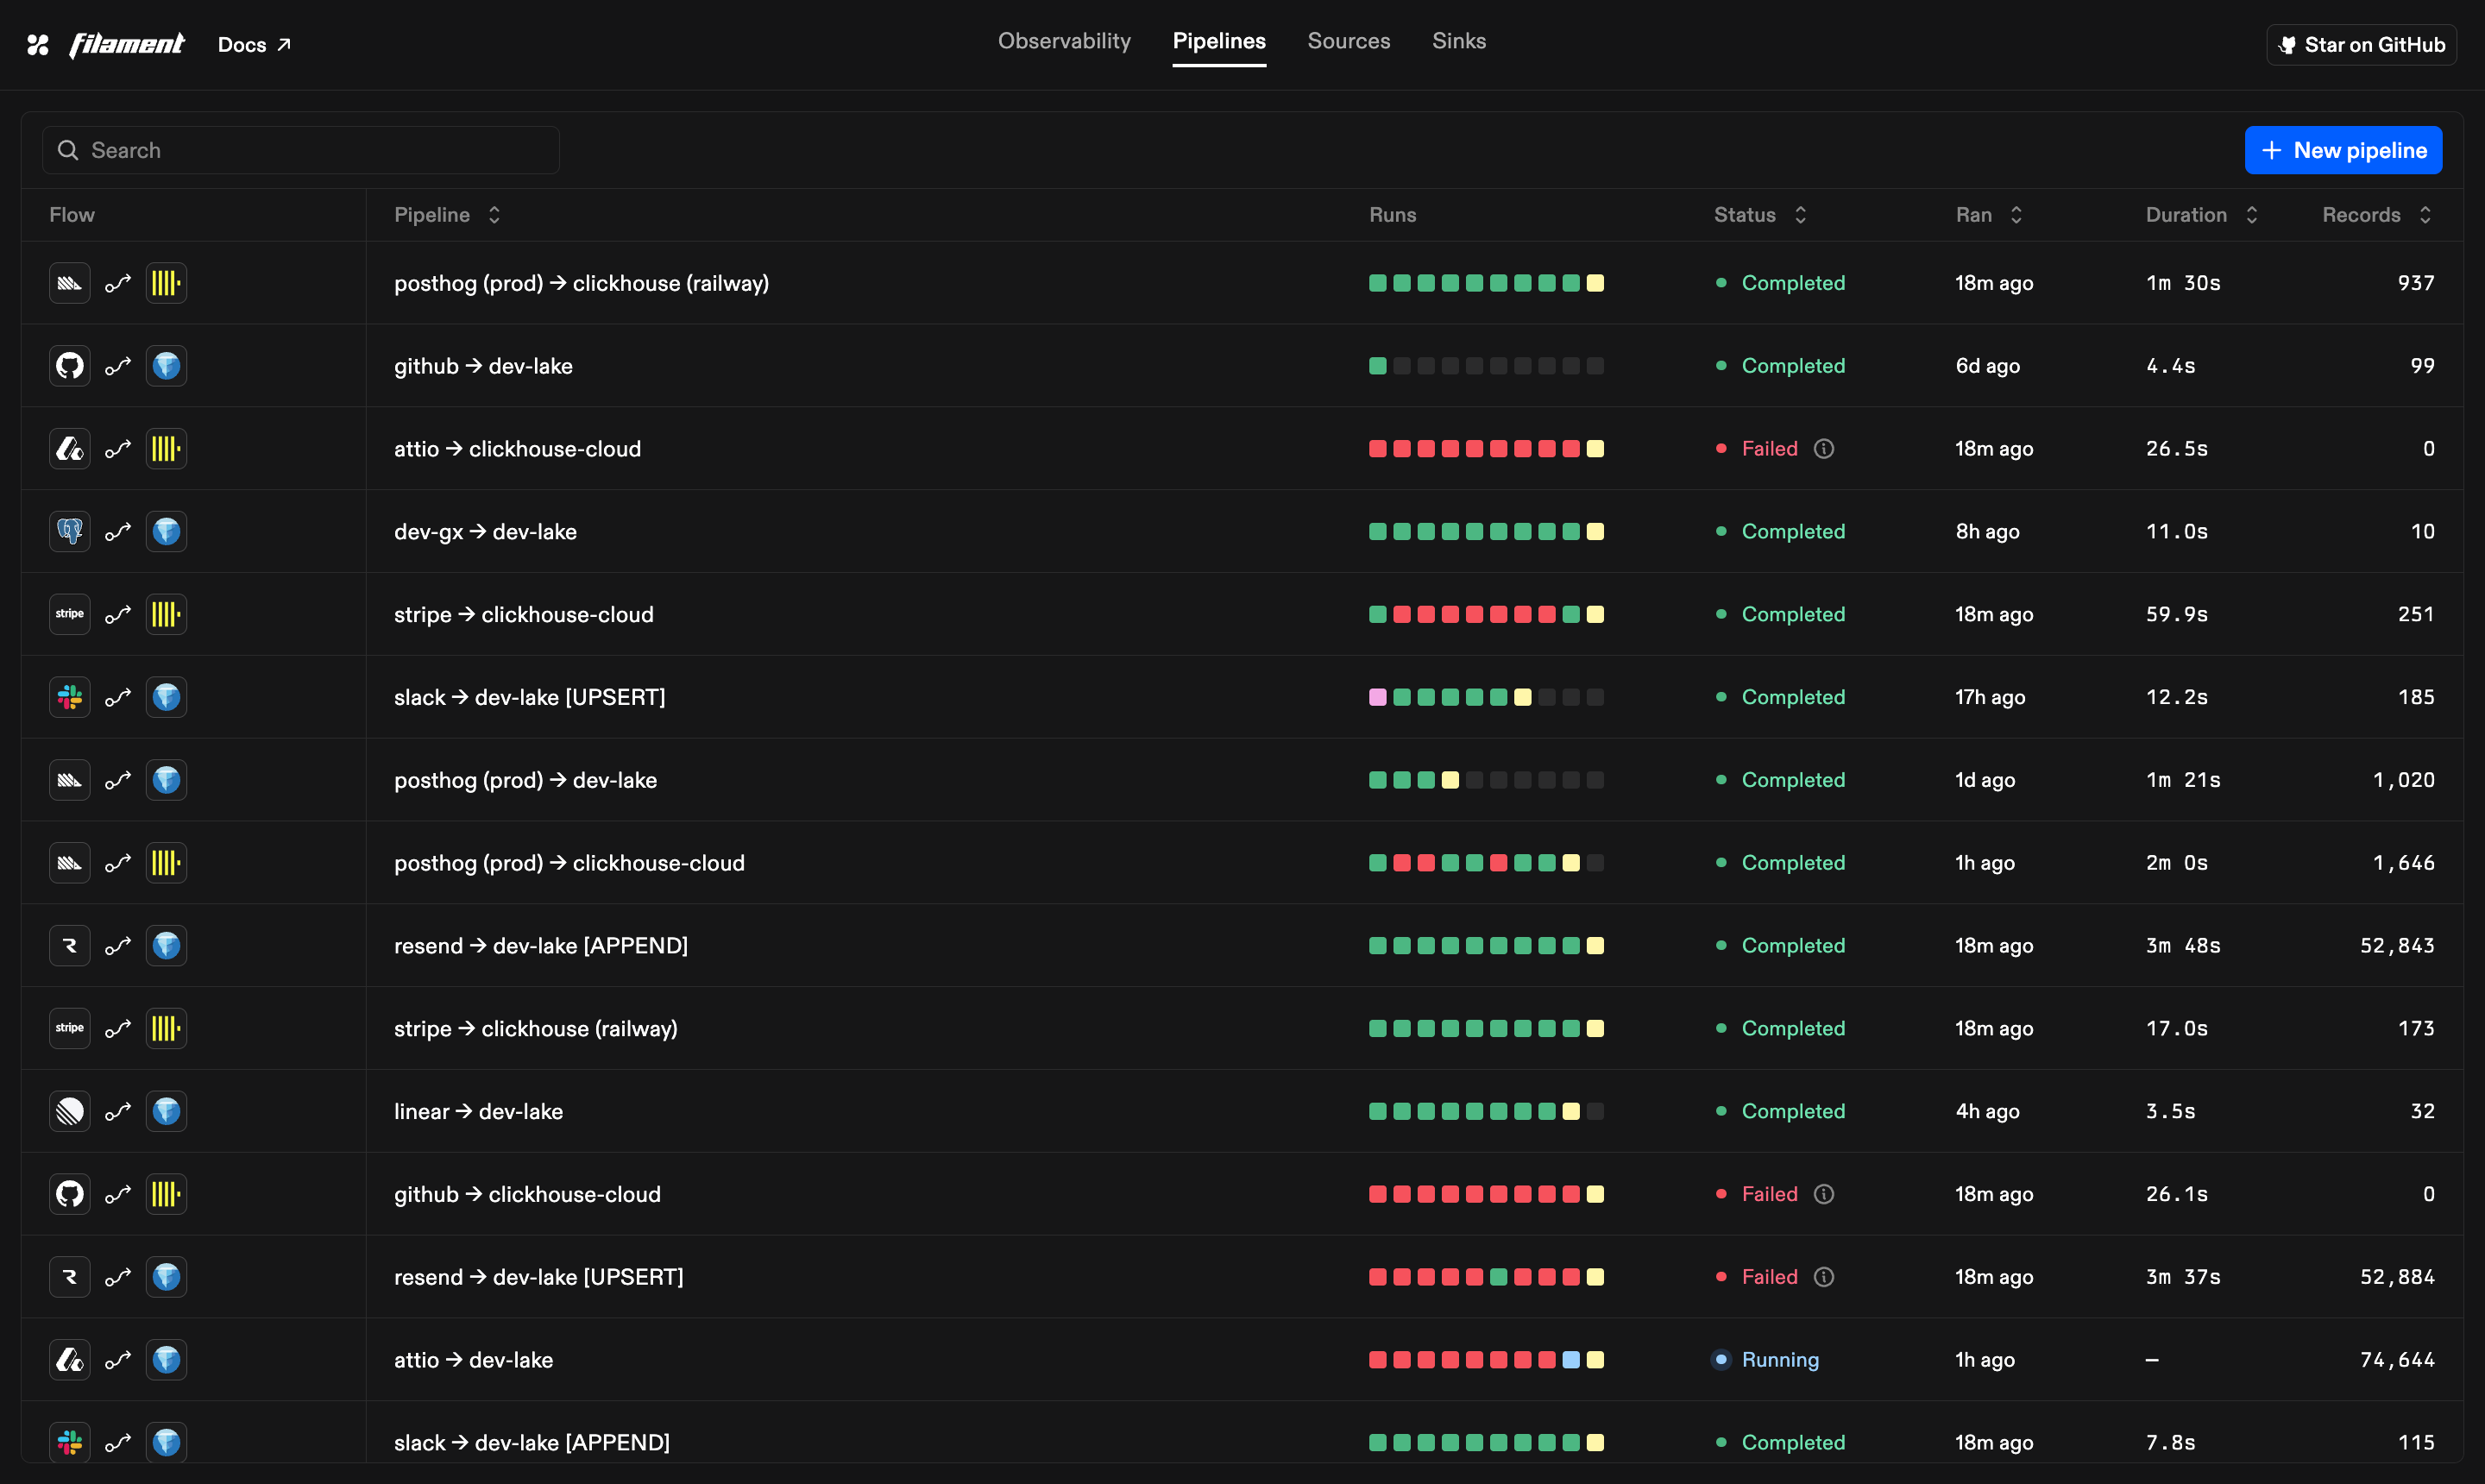The width and height of the screenshot is (2485, 1484).
Task: Sort by the Duration column
Action: tap(2201, 215)
